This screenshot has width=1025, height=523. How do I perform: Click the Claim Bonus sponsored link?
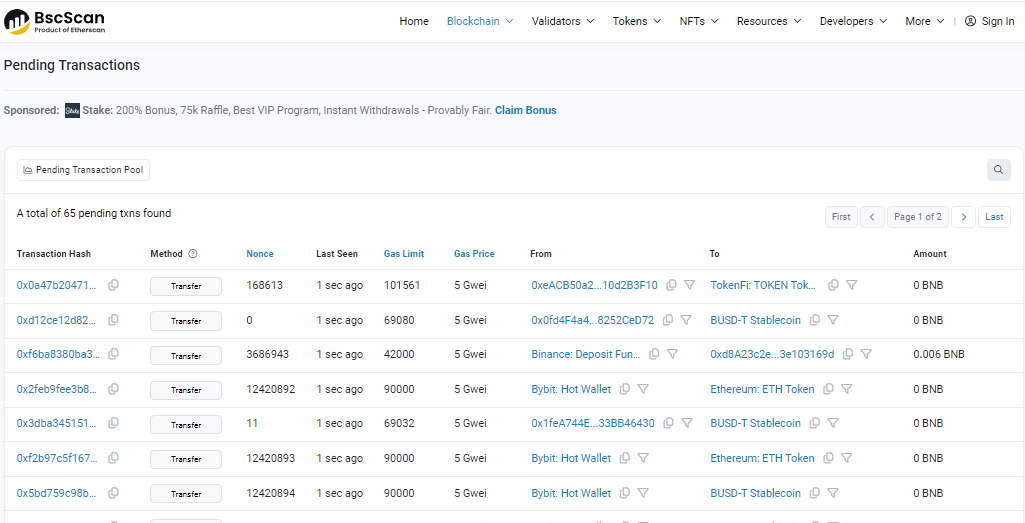click(x=525, y=110)
